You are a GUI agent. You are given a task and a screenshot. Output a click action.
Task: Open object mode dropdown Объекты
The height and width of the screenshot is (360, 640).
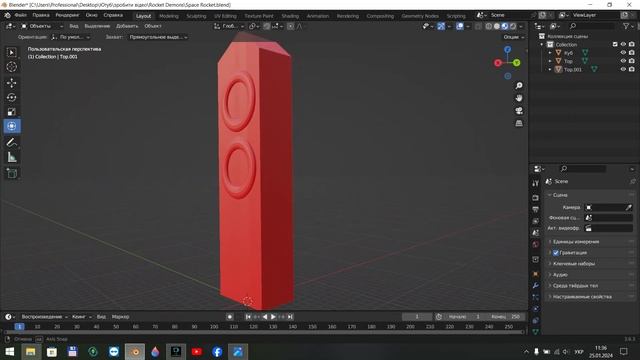42,26
